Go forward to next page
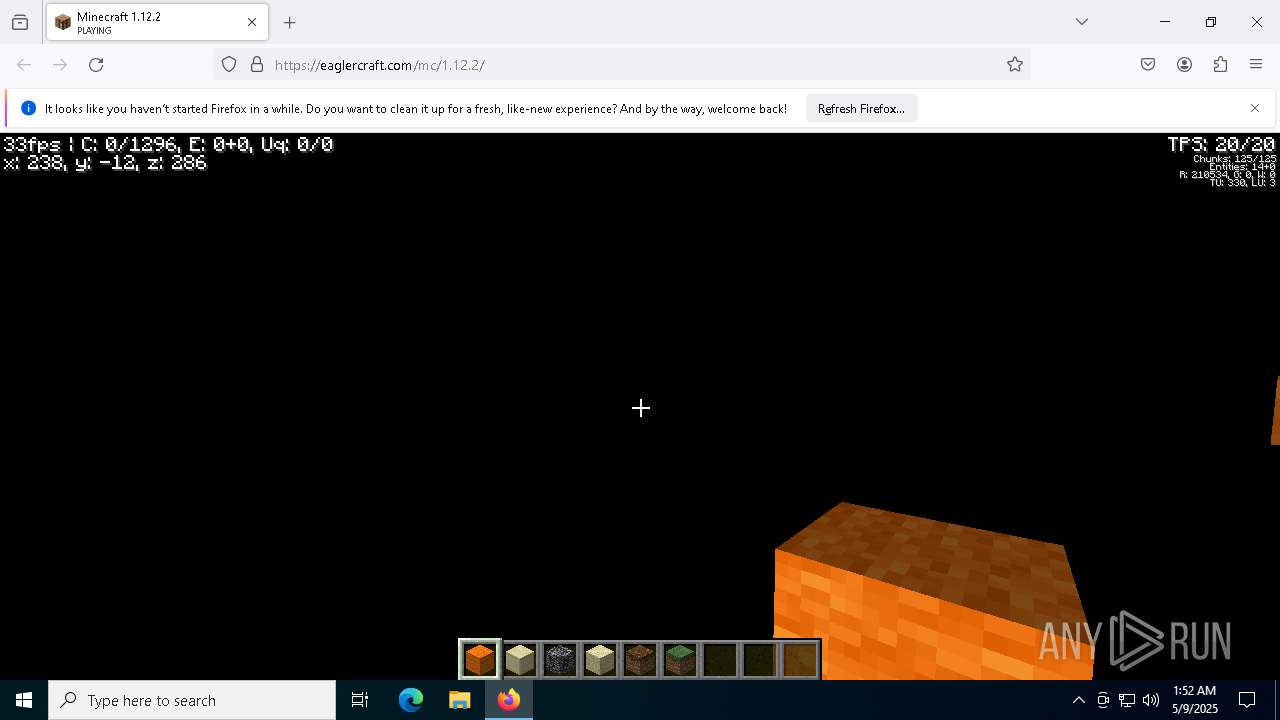 pyautogui.click(x=60, y=65)
